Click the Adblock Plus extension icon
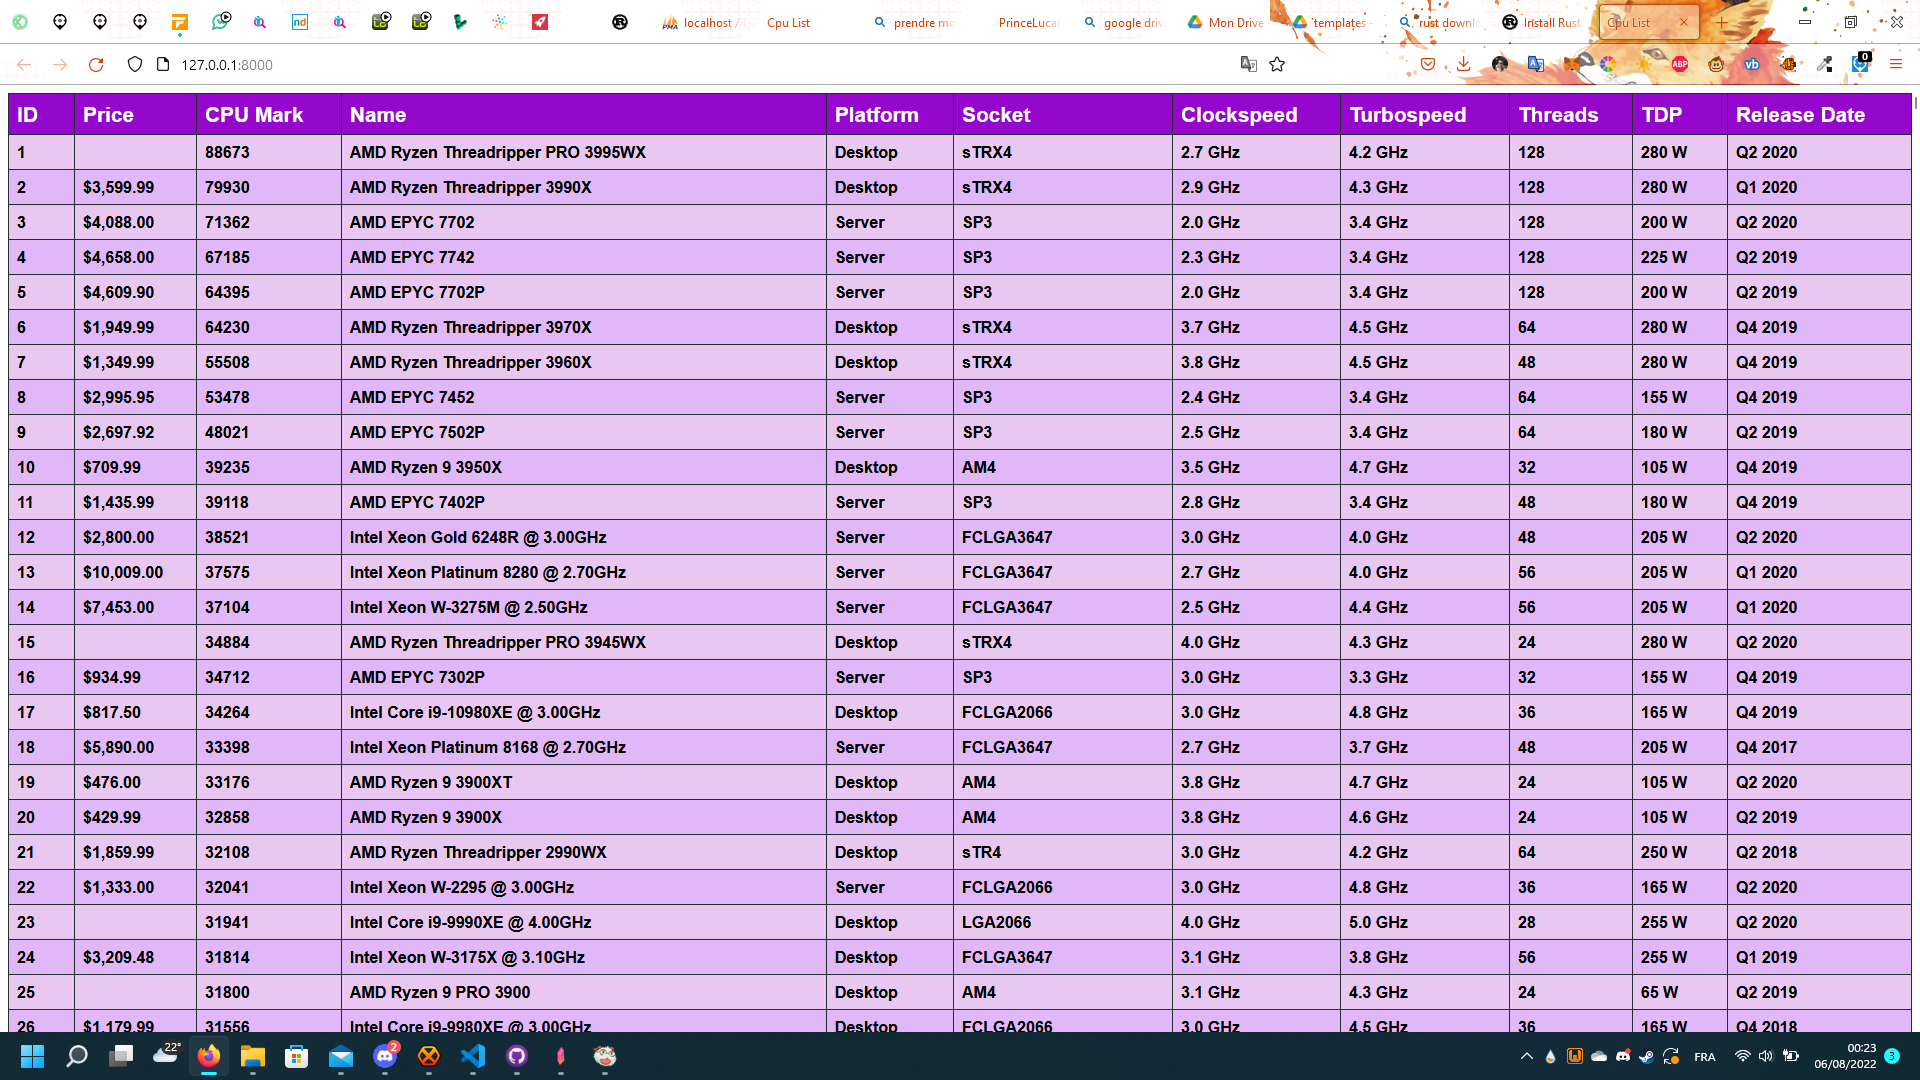This screenshot has width=1920, height=1080. pyautogui.click(x=1680, y=65)
